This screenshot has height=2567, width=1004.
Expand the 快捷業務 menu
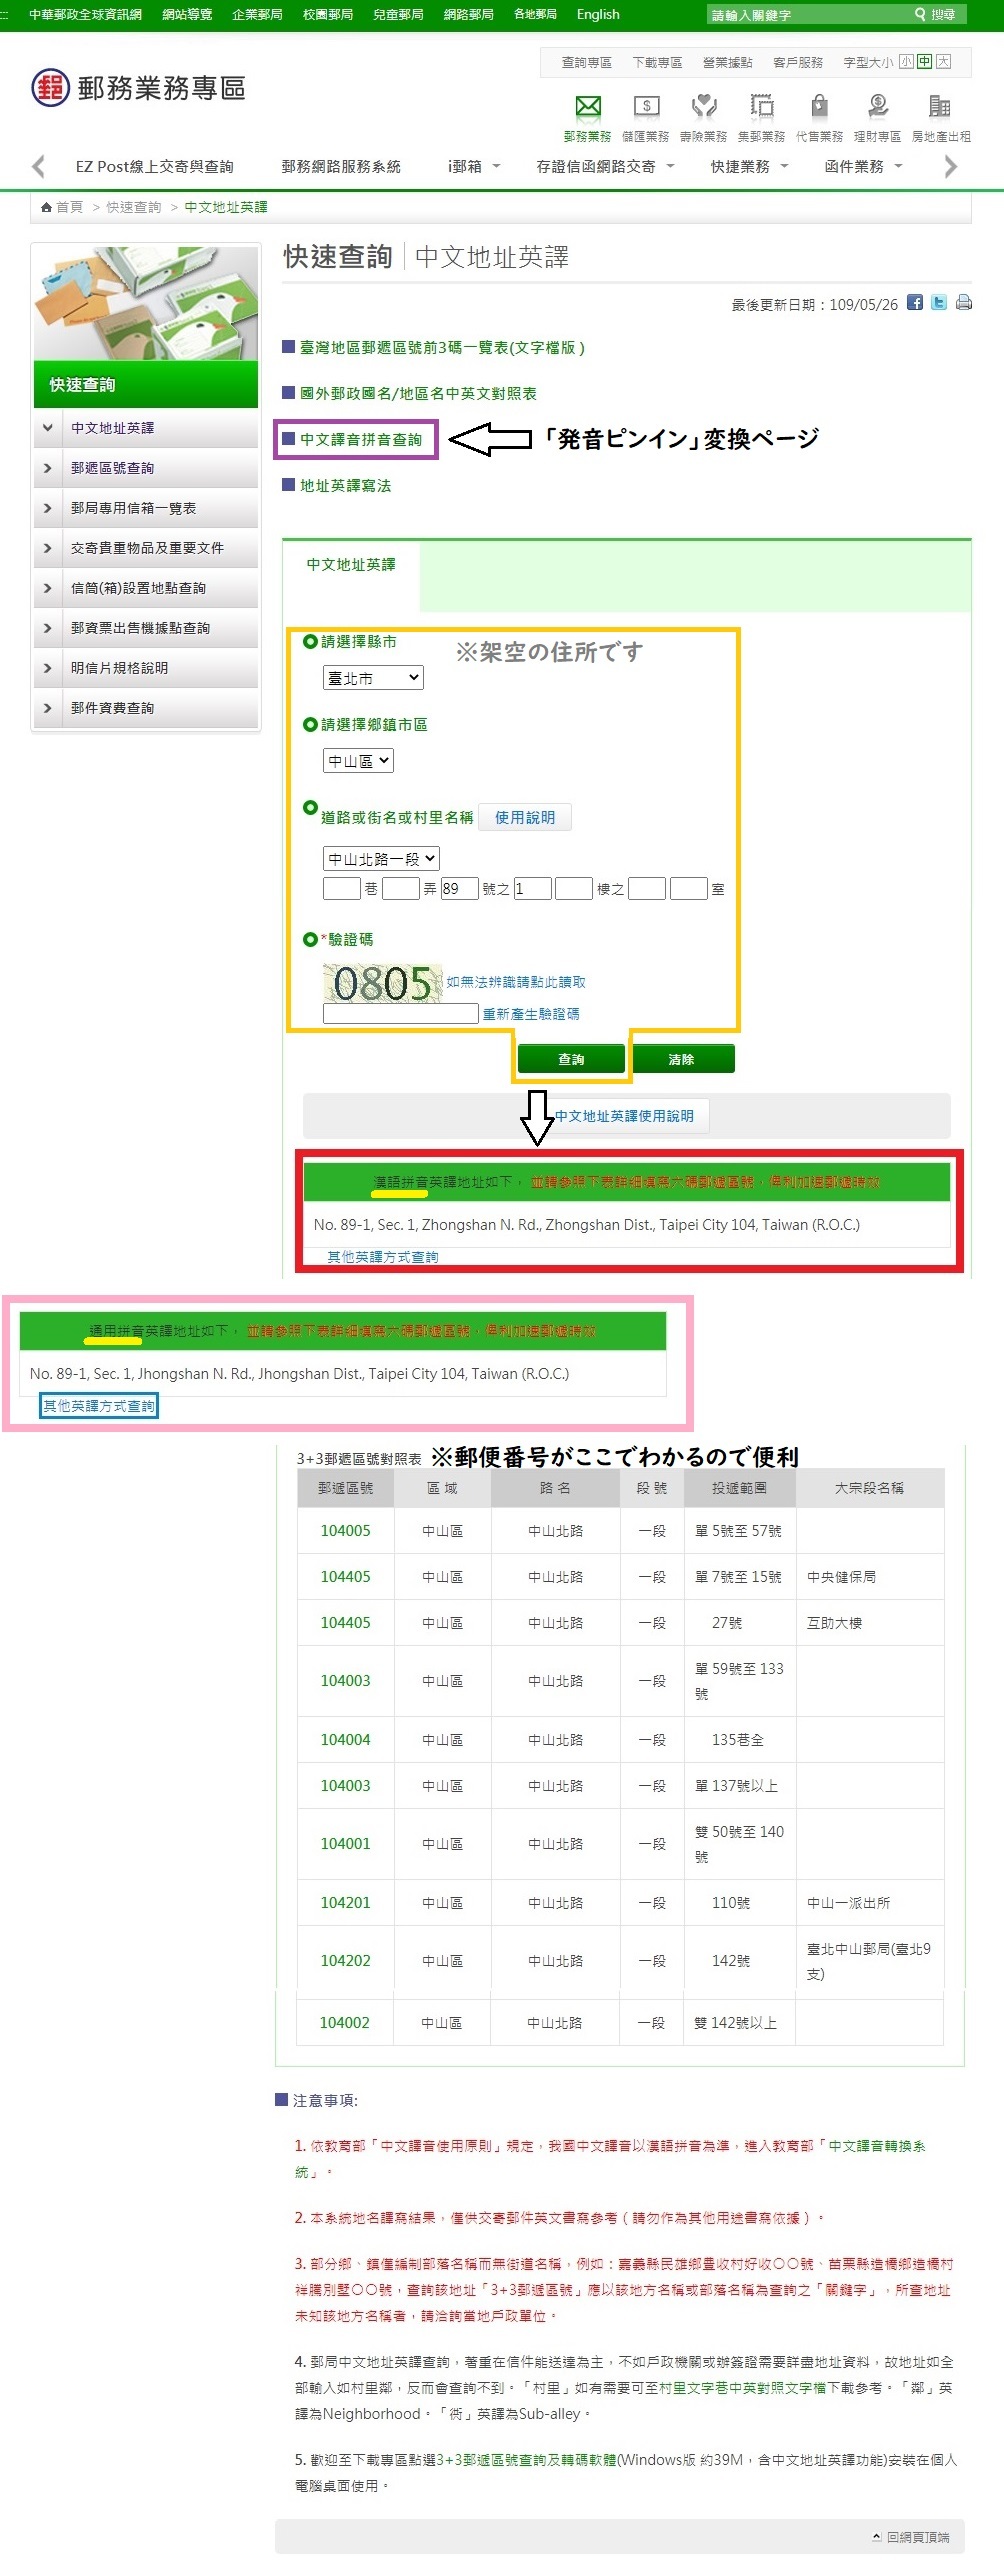tap(749, 166)
